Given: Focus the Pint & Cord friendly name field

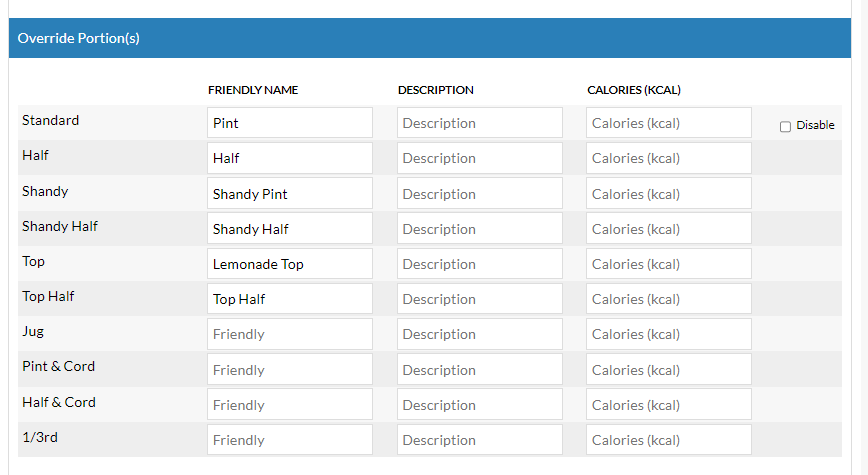Looking at the screenshot, I should point(289,370).
